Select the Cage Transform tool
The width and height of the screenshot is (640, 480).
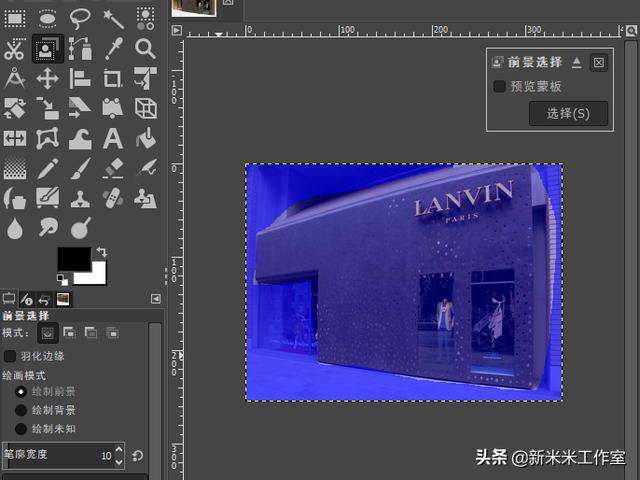point(47,139)
